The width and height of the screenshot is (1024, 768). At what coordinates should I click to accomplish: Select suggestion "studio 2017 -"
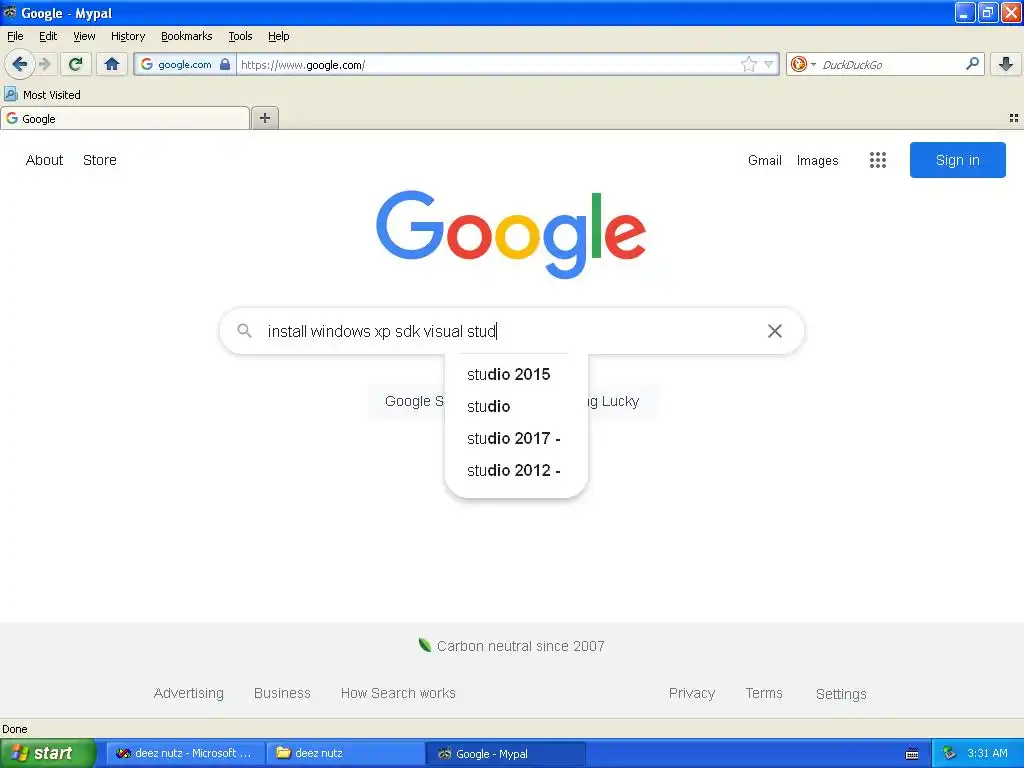pos(516,438)
